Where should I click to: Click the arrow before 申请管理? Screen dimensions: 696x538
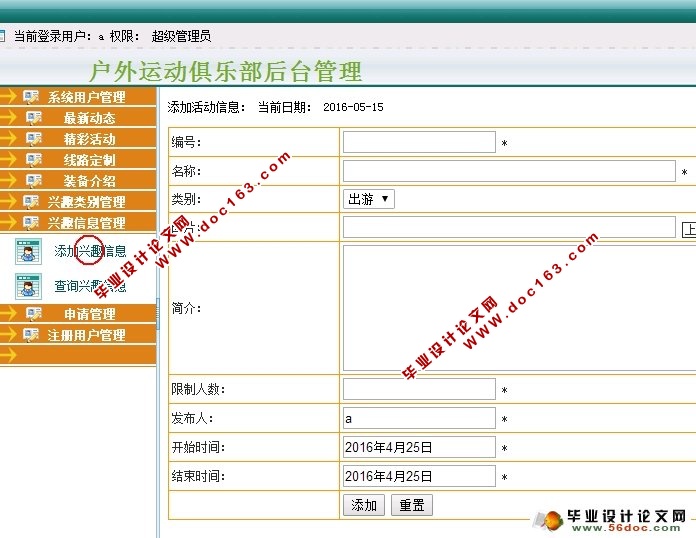[8, 313]
